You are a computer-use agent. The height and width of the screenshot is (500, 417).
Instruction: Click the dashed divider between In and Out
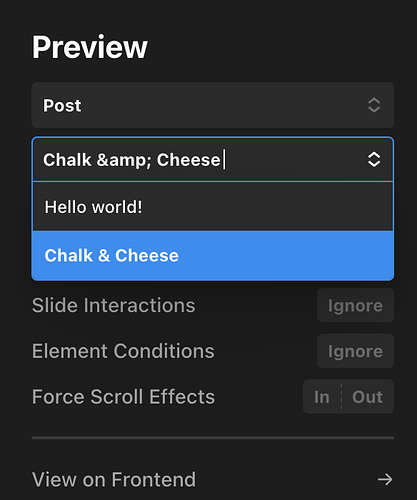pyautogui.click(x=341, y=397)
